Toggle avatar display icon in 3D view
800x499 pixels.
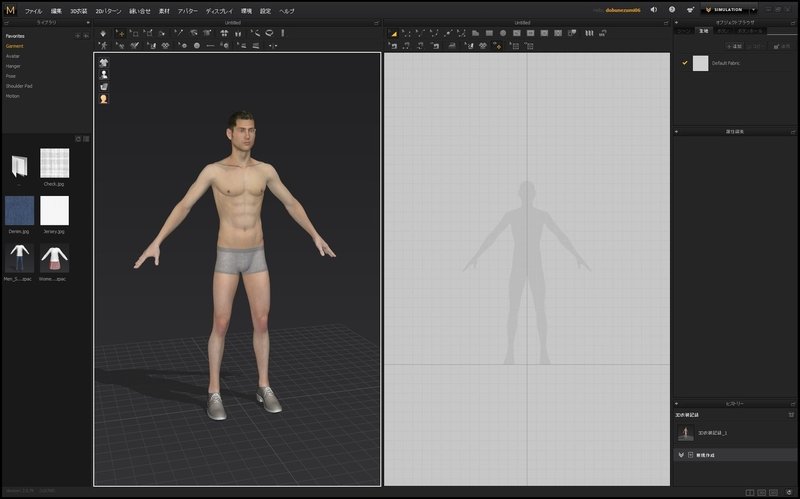[104, 74]
